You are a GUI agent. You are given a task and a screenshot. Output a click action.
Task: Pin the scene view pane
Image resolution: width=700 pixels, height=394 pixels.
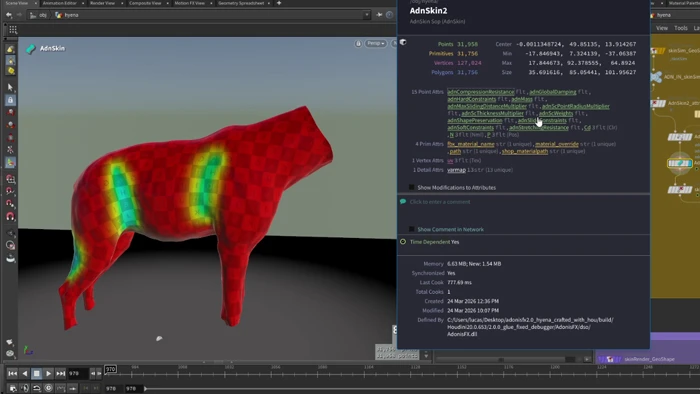click(379, 15)
